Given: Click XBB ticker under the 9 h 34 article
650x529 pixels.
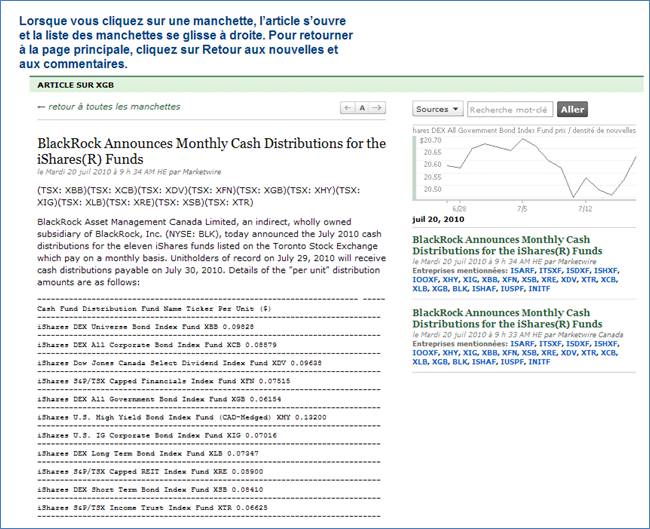Looking at the screenshot, I should click(490, 280).
